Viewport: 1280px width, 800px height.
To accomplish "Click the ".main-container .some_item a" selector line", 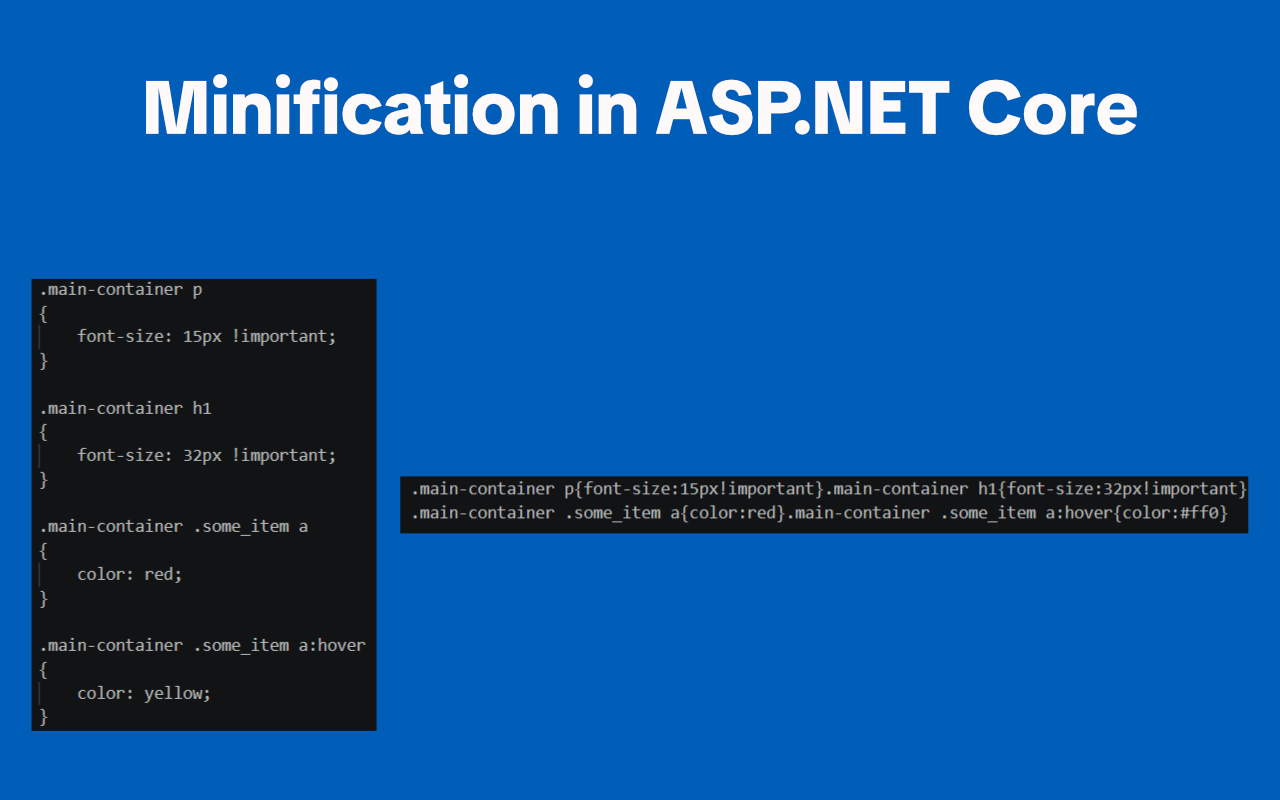I will (174, 526).
